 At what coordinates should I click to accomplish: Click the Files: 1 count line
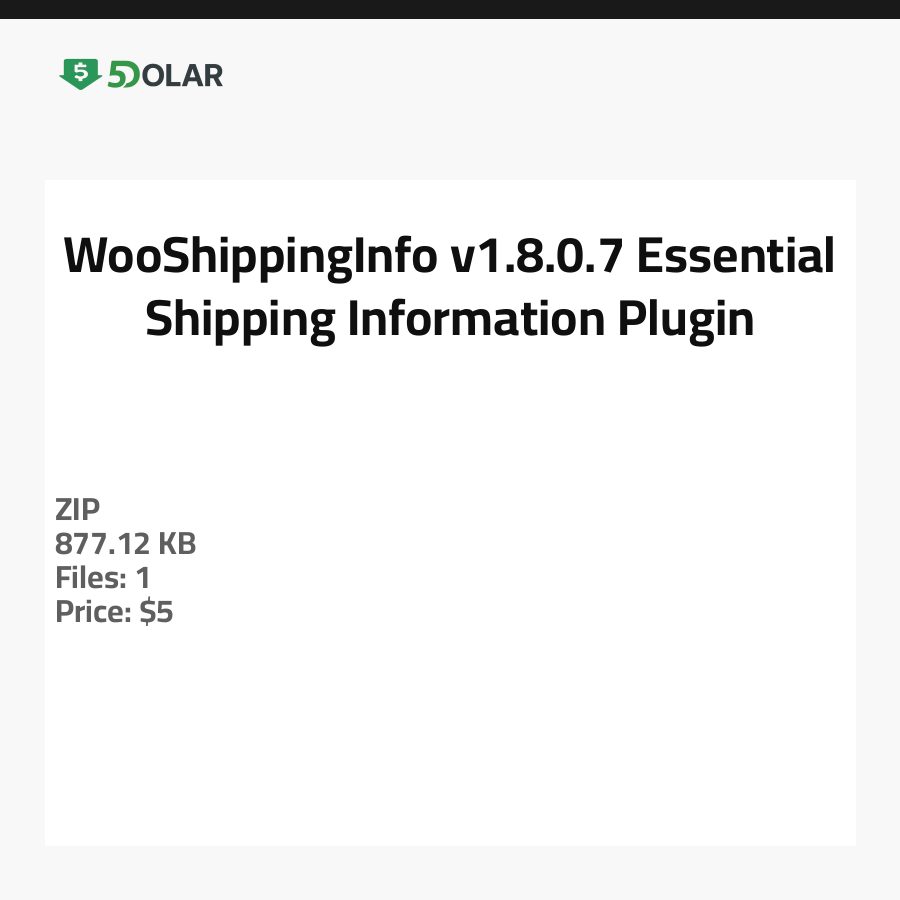click(x=103, y=578)
